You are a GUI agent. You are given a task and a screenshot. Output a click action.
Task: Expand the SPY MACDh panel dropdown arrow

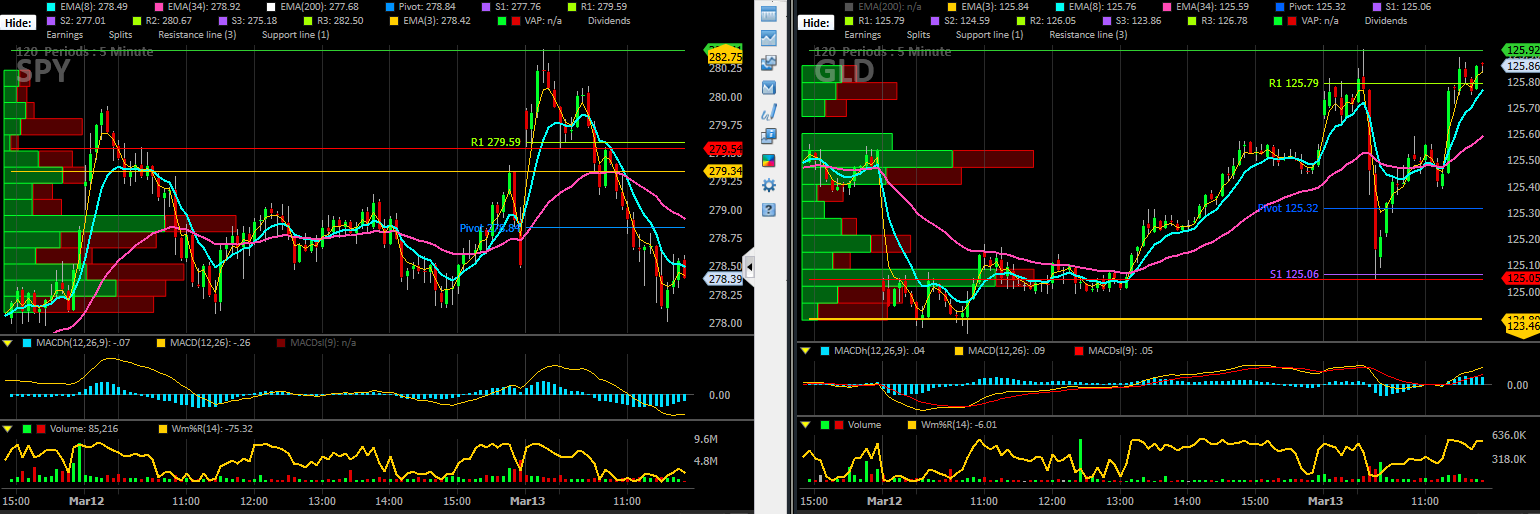pyautogui.click(x=8, y=343)
